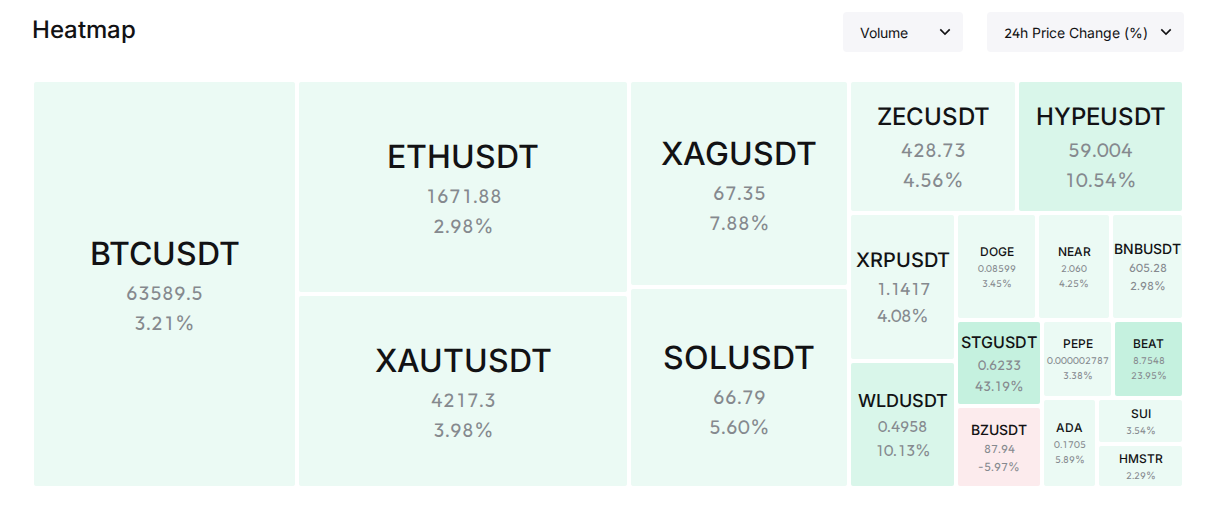Image resolution: width=1216 pixels, height=520 pixels.
Task: Select the PEPE tile
Action: (x=1078, y=359)
